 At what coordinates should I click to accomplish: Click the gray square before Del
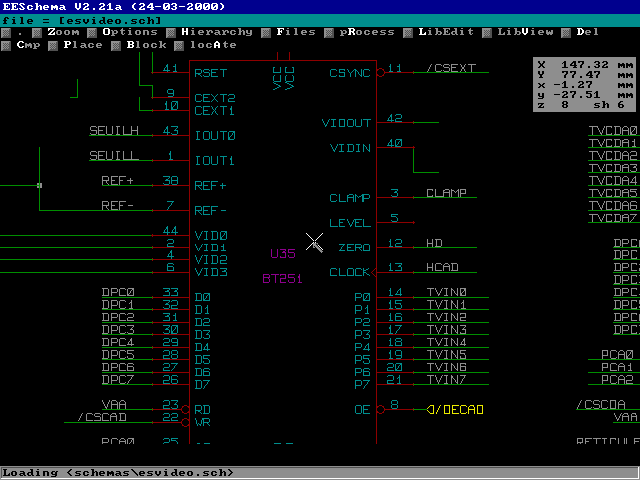click(x=566, y=33)
